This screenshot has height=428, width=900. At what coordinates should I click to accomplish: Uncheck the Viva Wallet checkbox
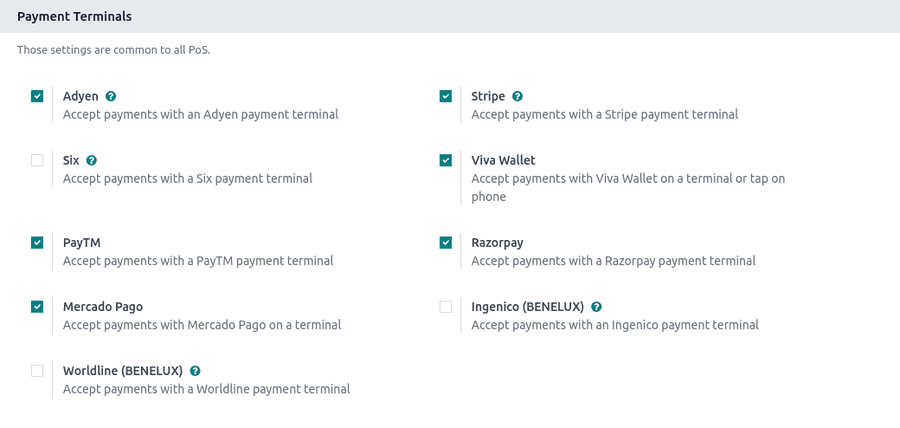(446, 160)
